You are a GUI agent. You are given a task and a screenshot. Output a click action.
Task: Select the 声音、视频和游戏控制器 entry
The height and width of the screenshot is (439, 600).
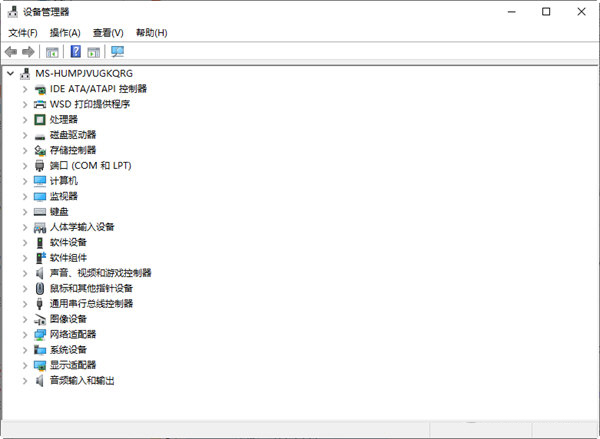100,273
